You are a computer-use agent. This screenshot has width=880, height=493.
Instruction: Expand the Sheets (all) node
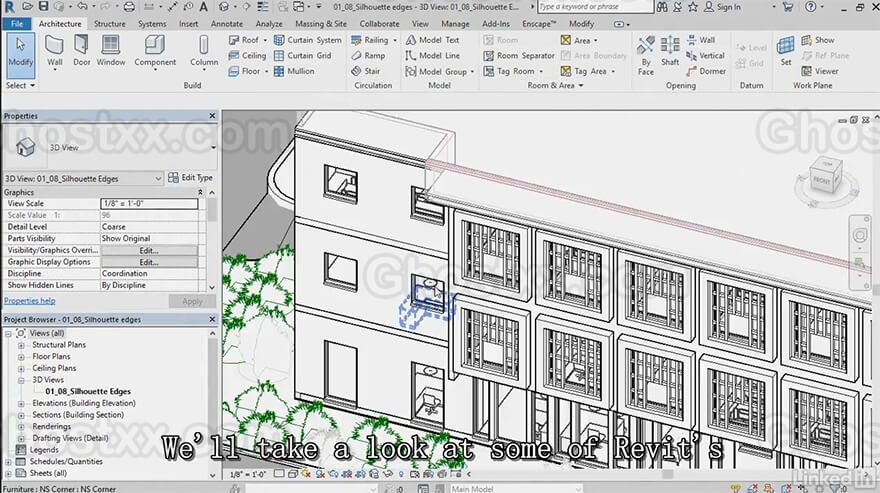click(x=8, y=473)
